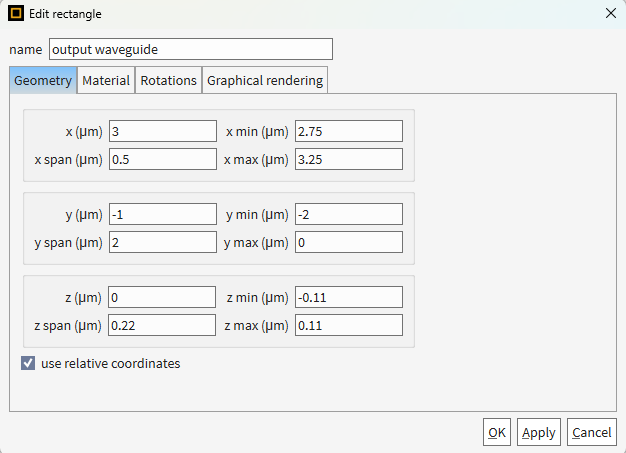Click the y max (µm) field

(x=349, y=242)
